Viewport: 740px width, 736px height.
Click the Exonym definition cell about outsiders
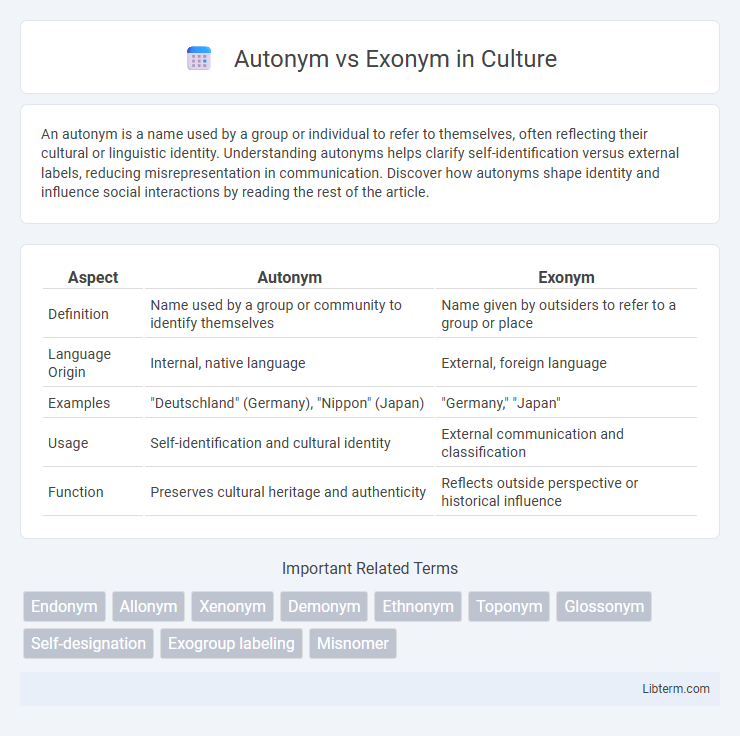566,314
